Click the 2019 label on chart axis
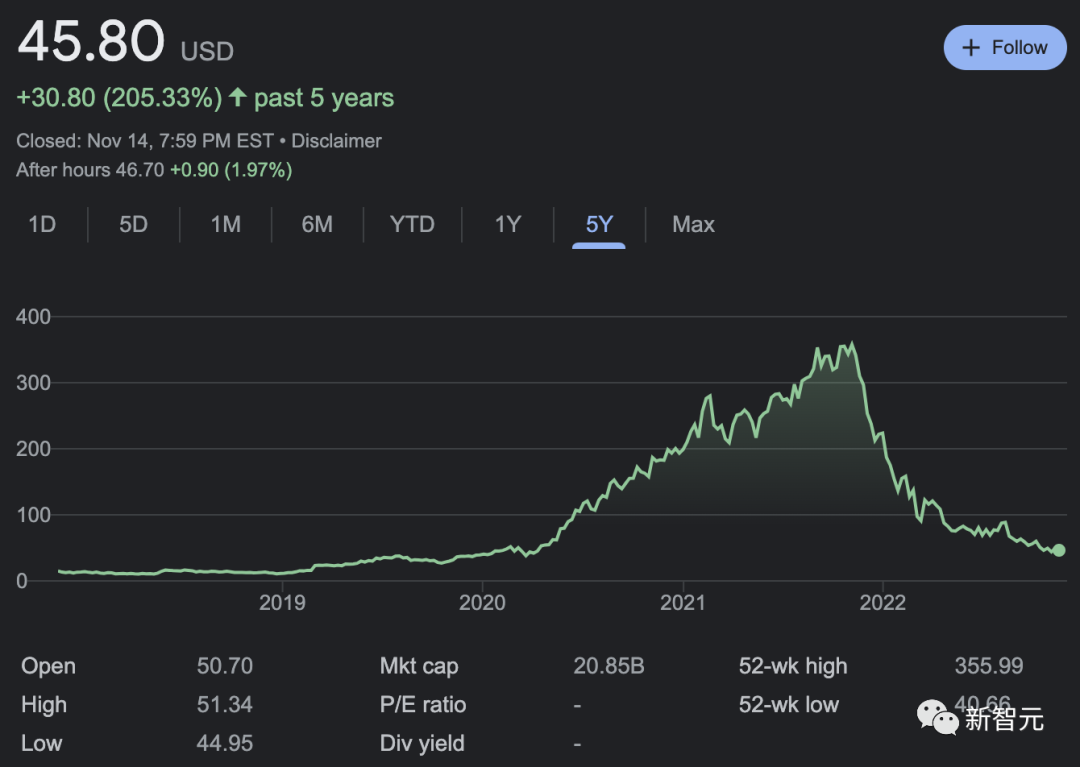This screenshot has height=767, width=1080. click(x=282, y=602)
